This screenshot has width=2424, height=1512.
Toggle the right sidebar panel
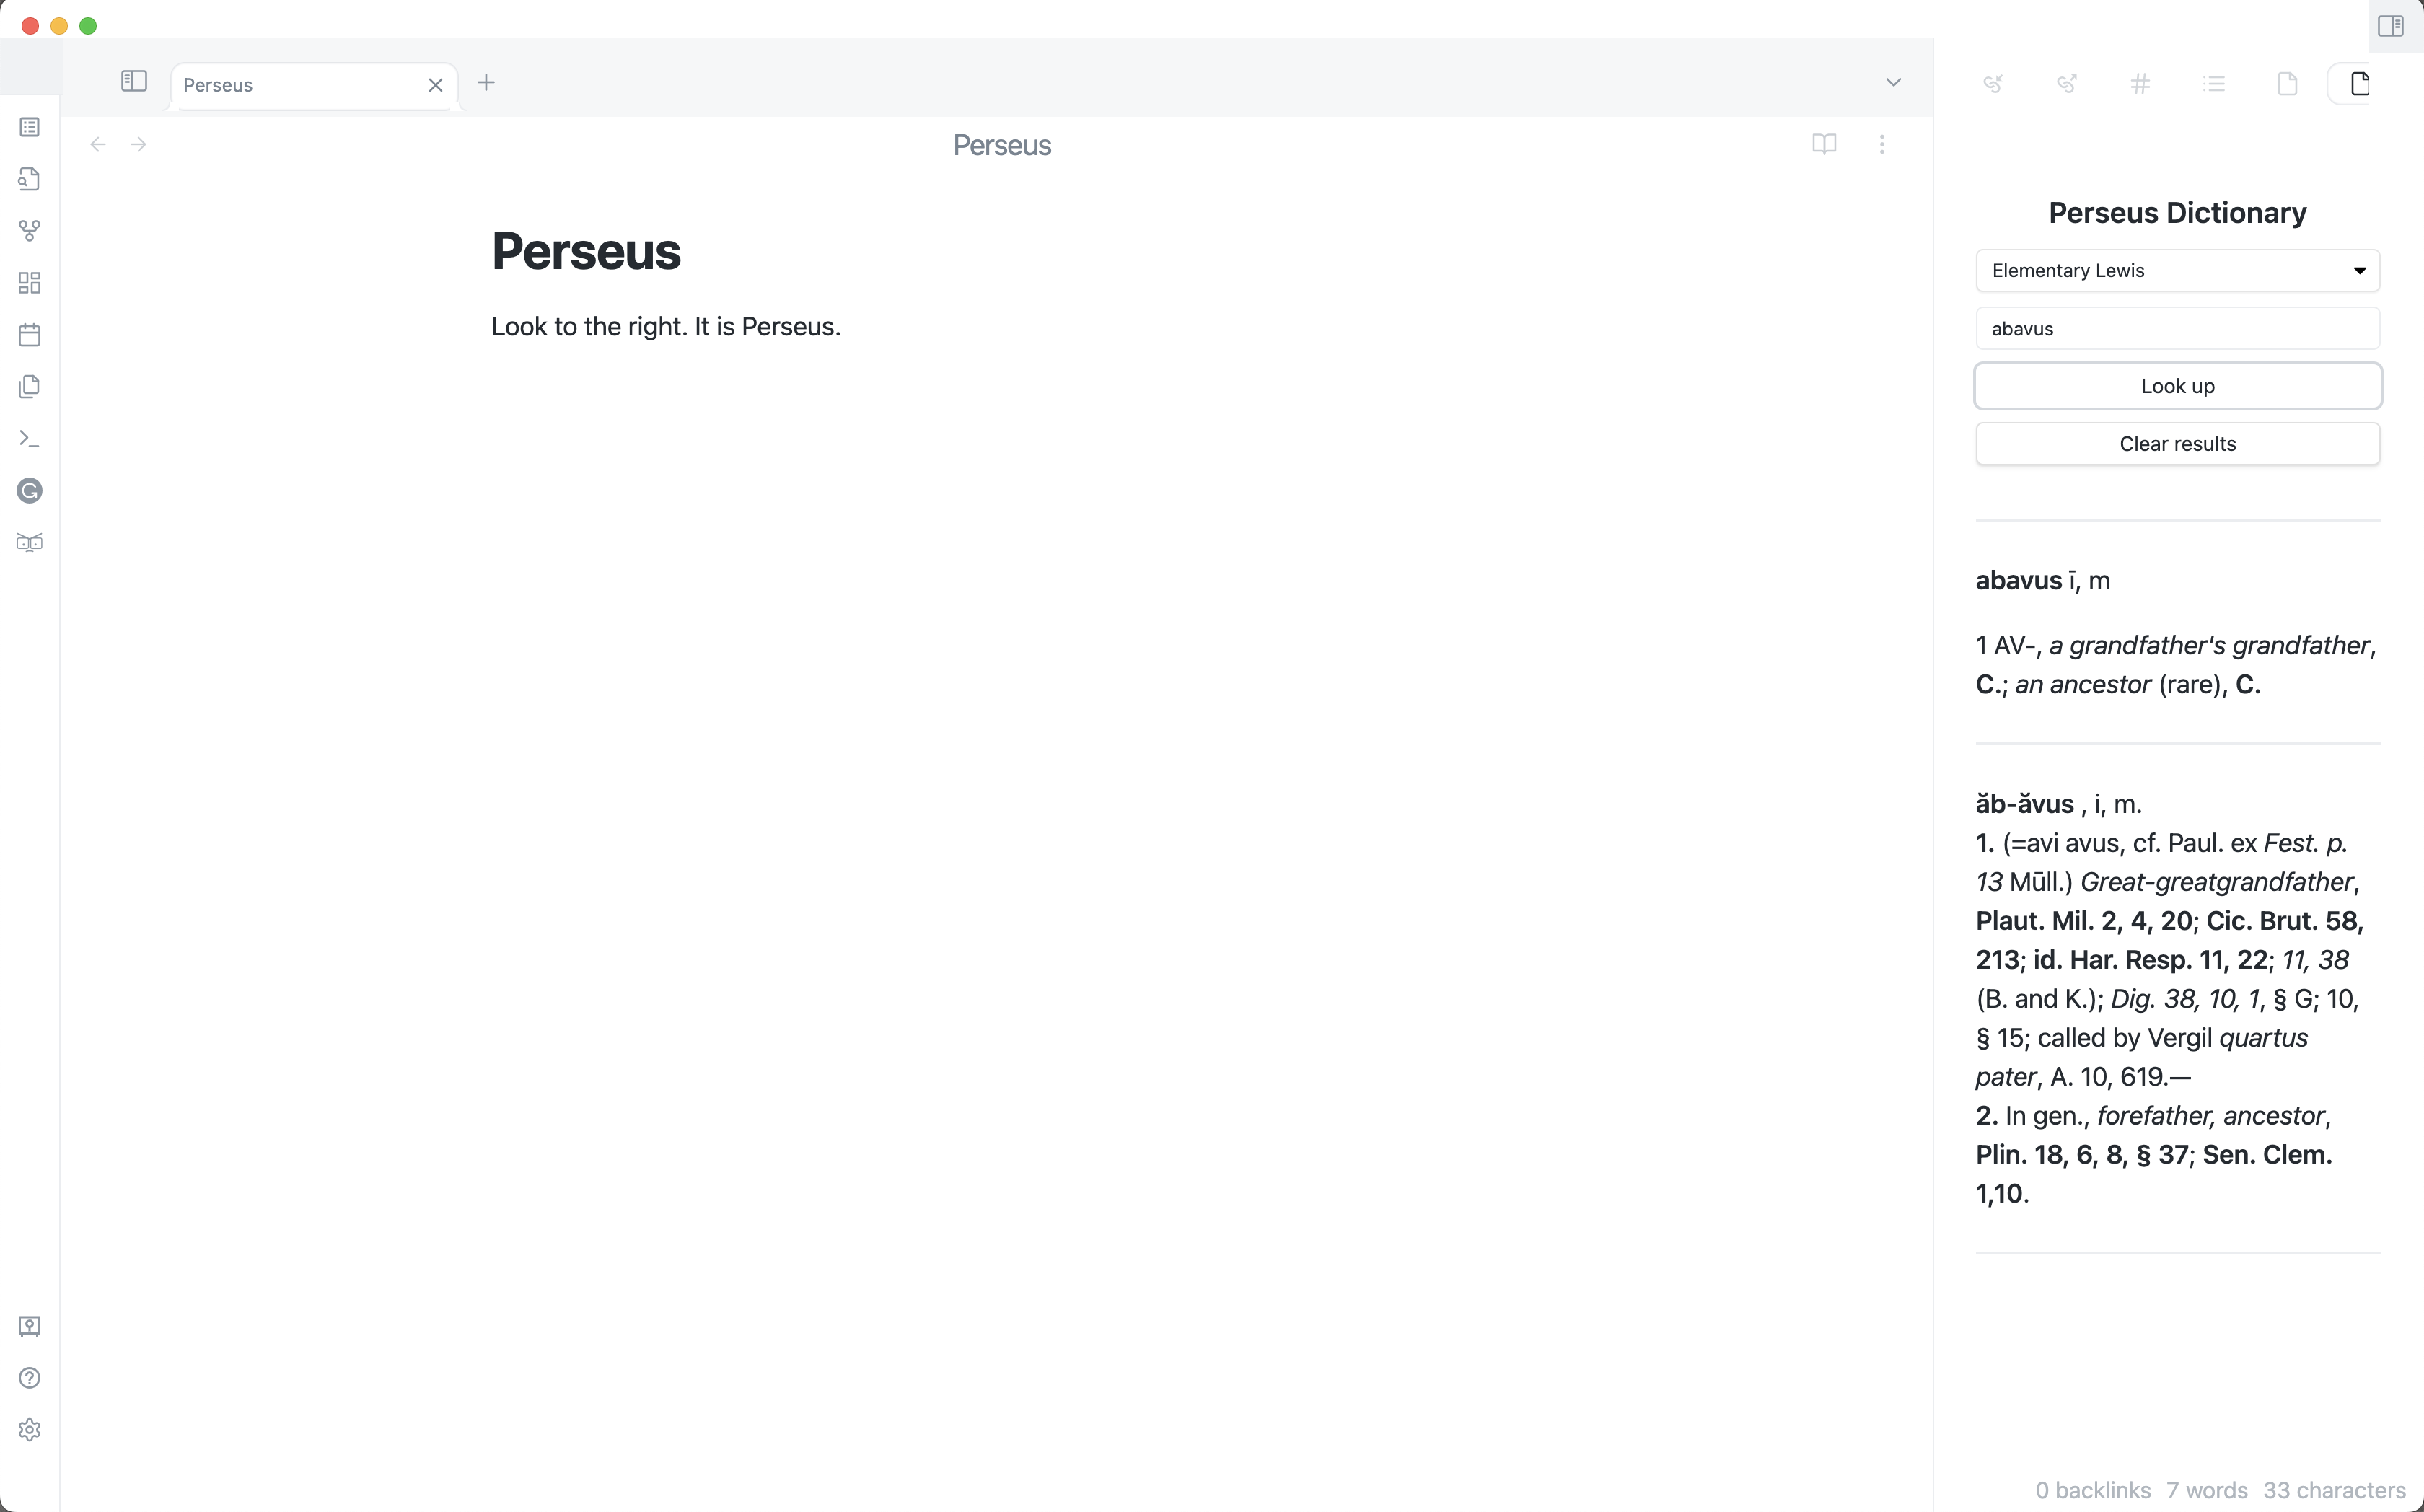coord(2391,26)
